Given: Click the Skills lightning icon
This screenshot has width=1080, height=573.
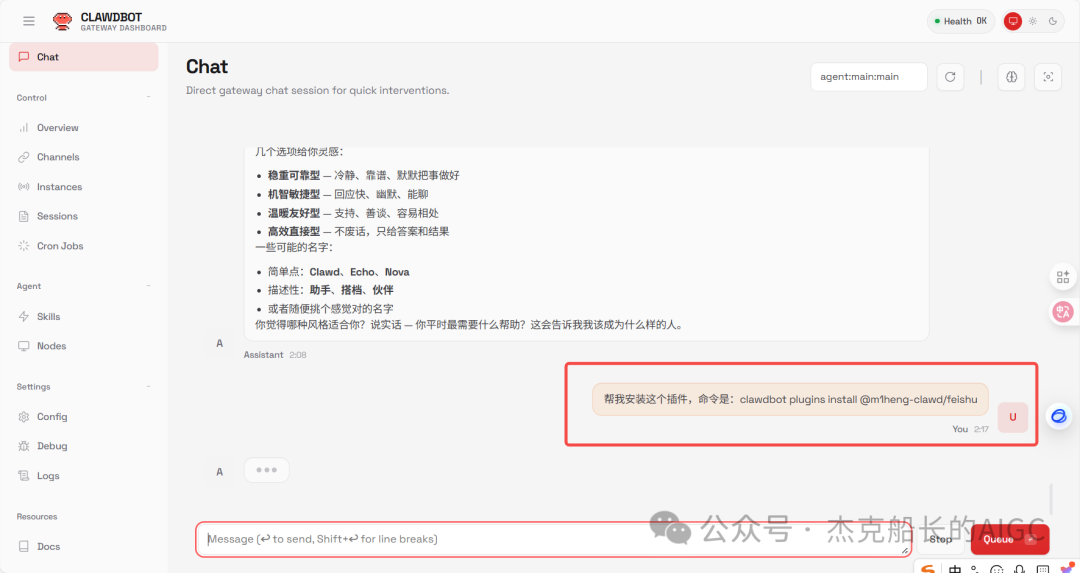Looking at the screenshot, I should coord(23,316).
